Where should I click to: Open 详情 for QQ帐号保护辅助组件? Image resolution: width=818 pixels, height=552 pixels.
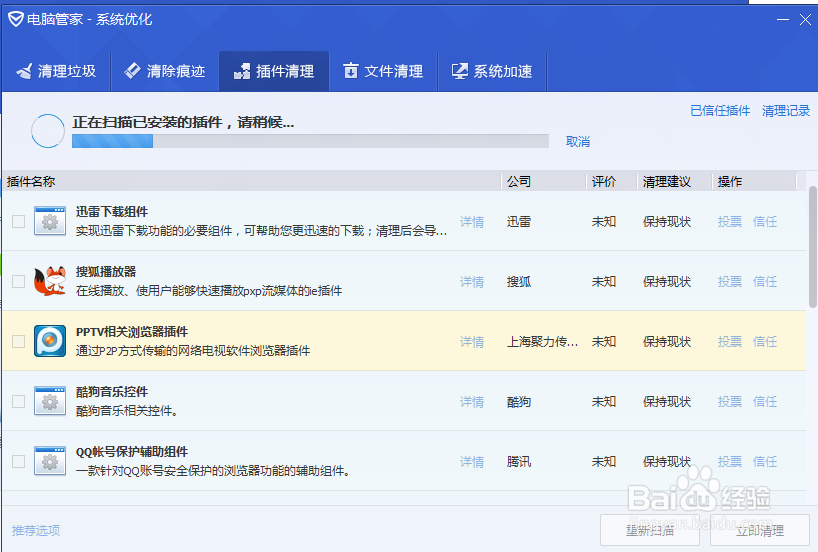tap(472, 462)
